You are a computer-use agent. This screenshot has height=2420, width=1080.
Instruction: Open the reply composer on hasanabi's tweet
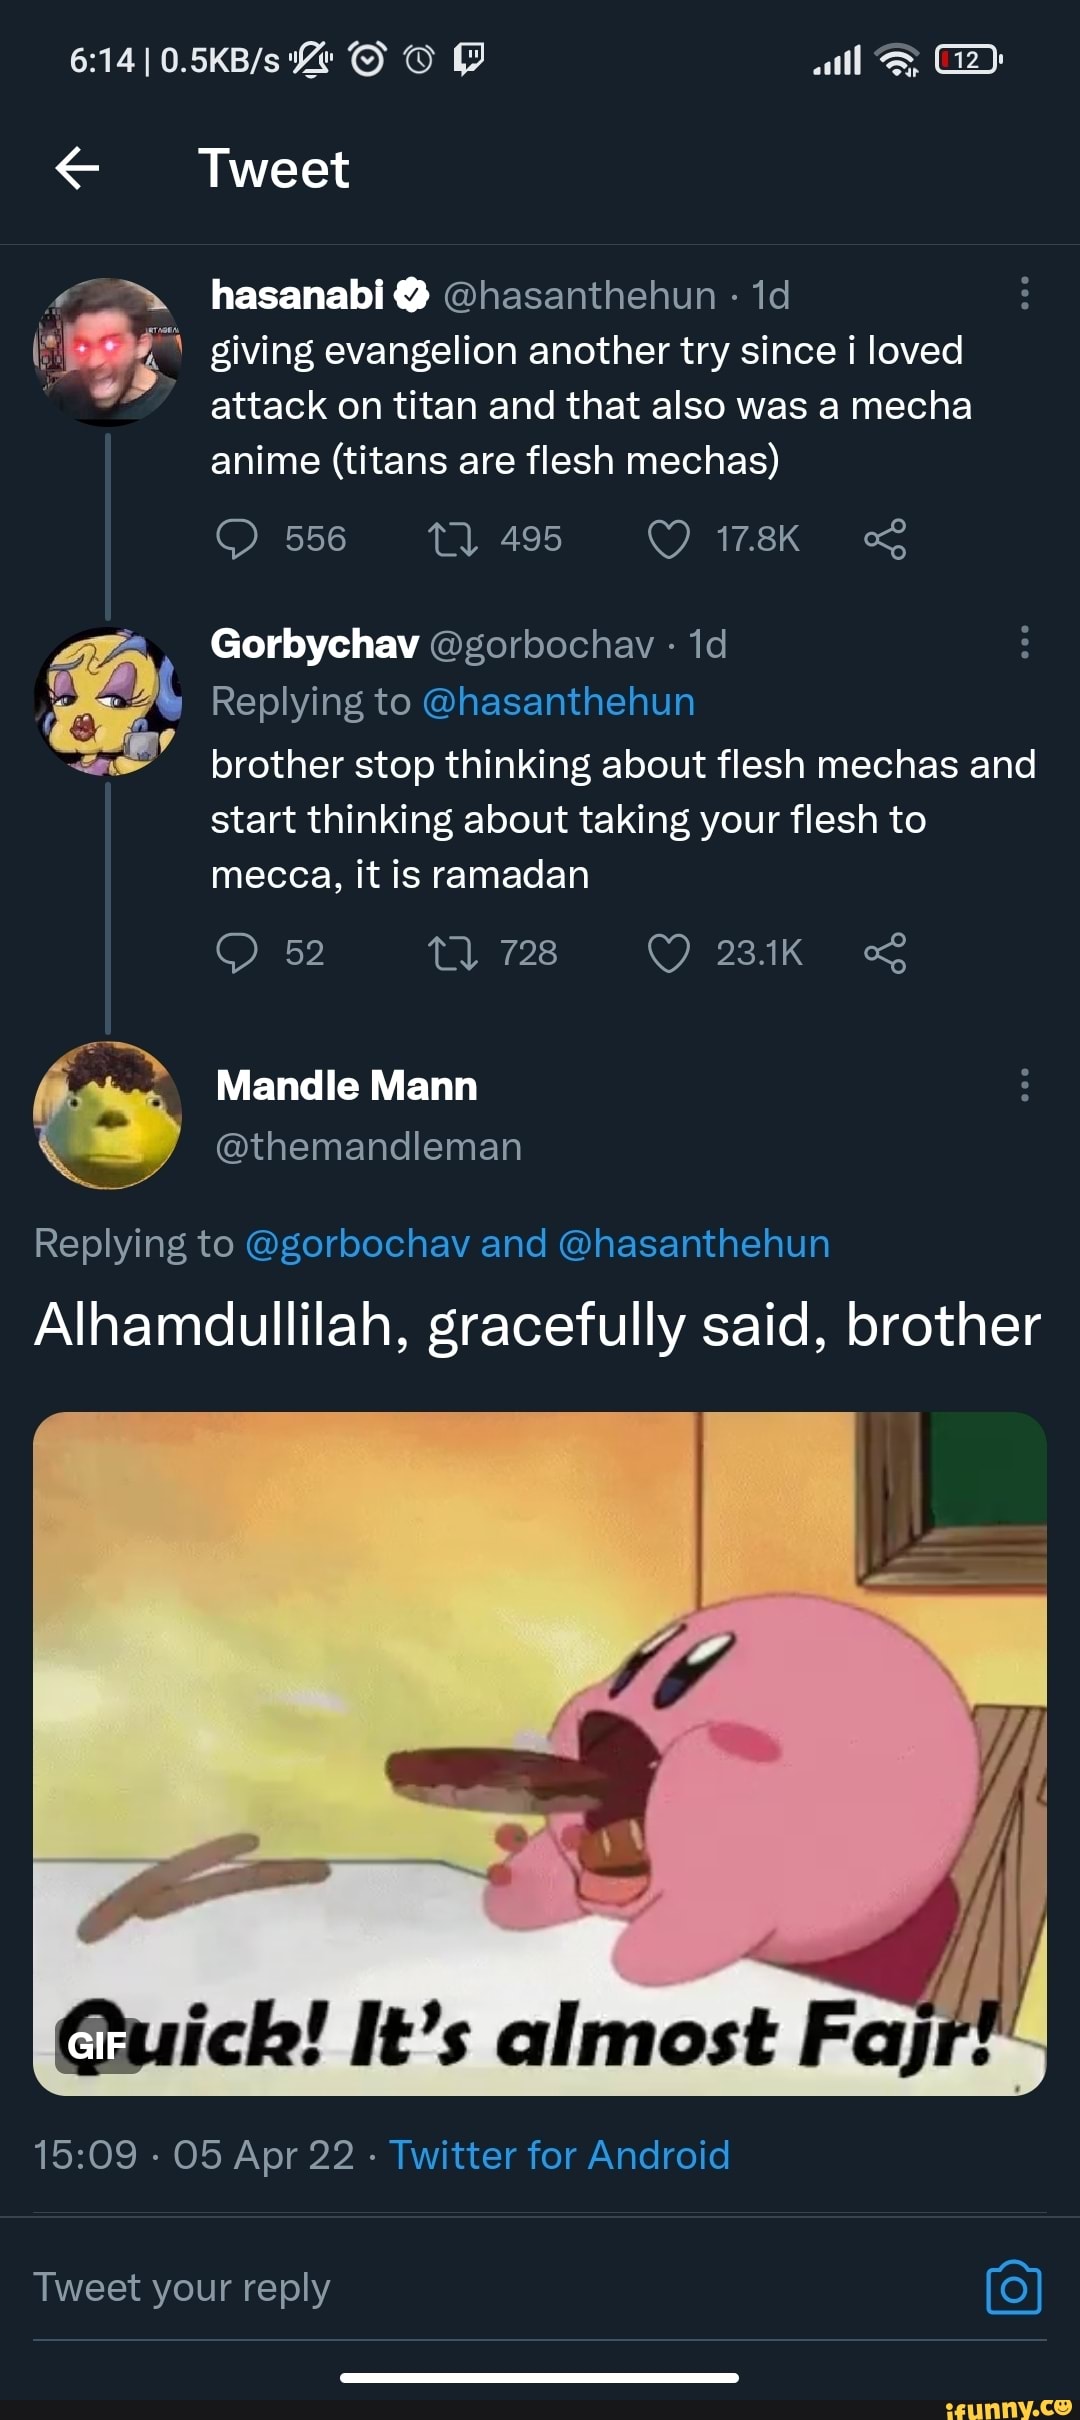tap(235, 539)
